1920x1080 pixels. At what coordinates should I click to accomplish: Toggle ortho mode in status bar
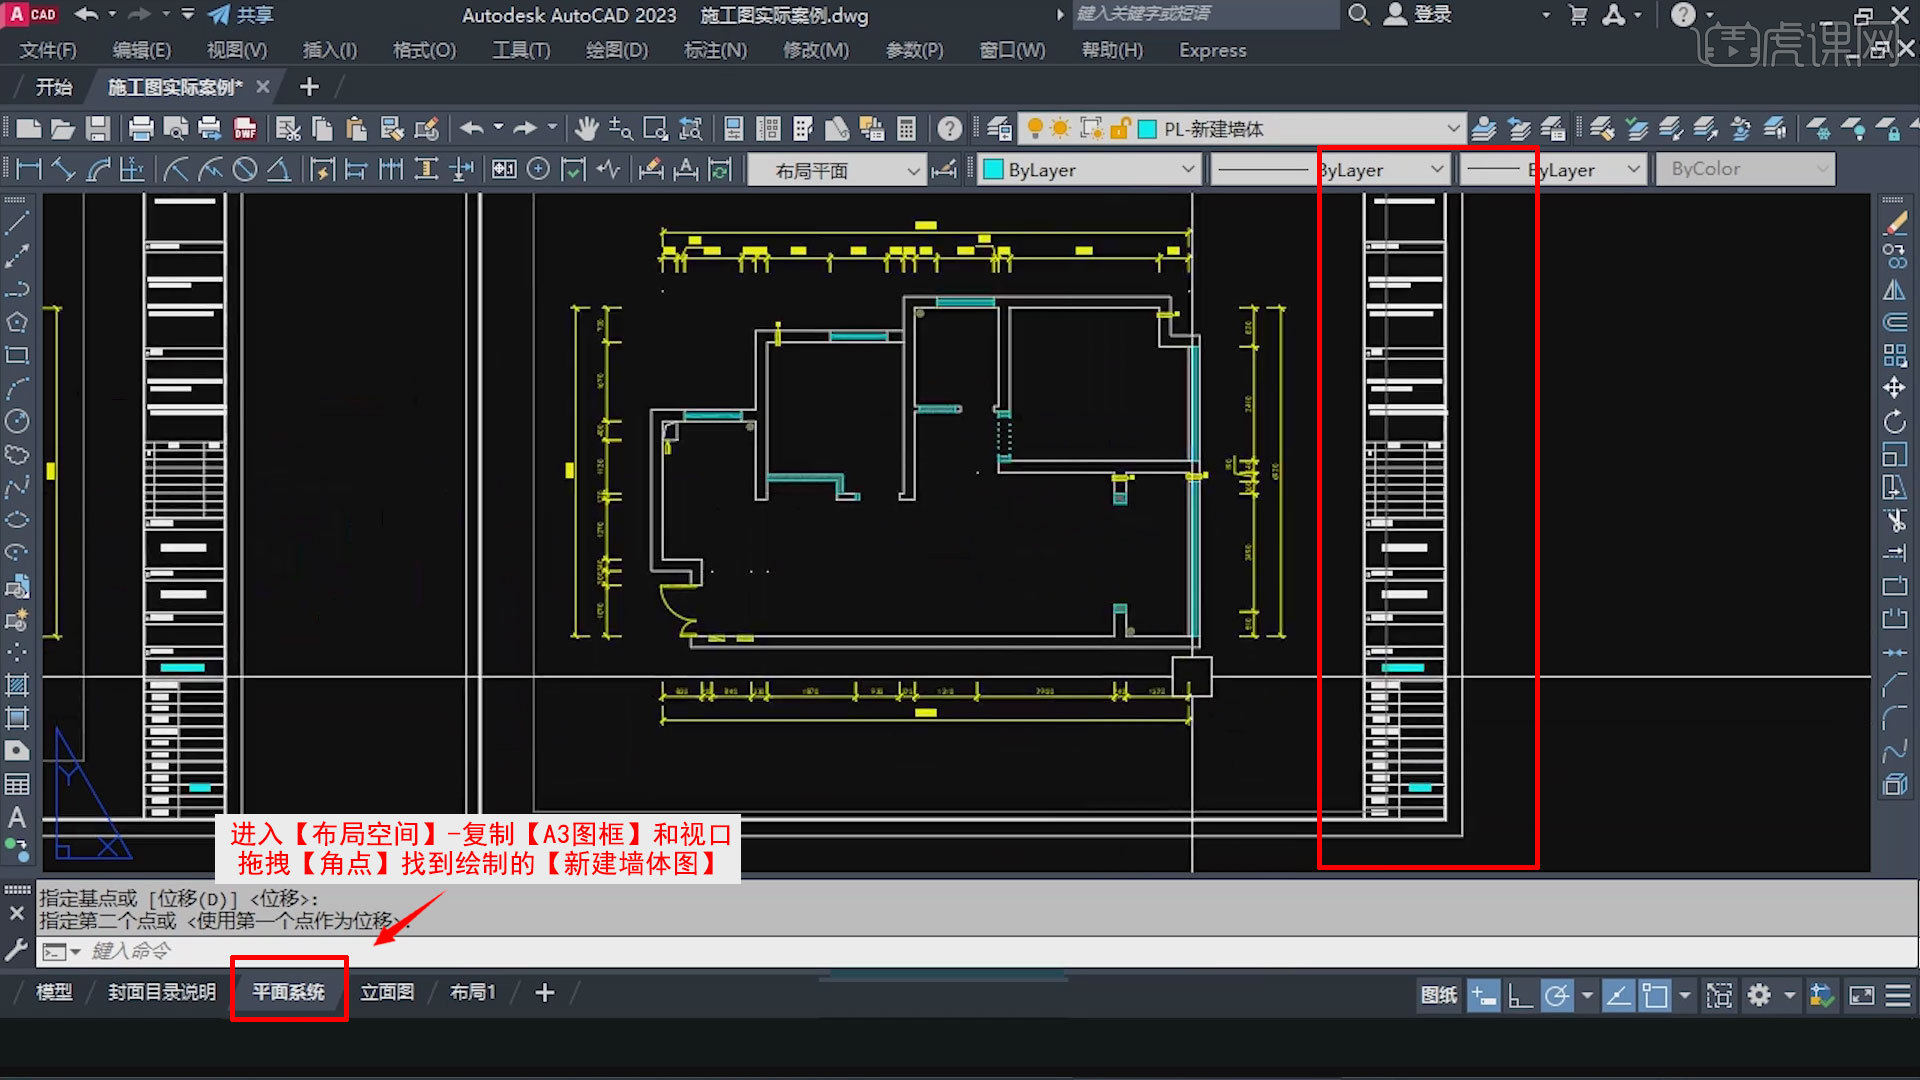[1520, 995]
